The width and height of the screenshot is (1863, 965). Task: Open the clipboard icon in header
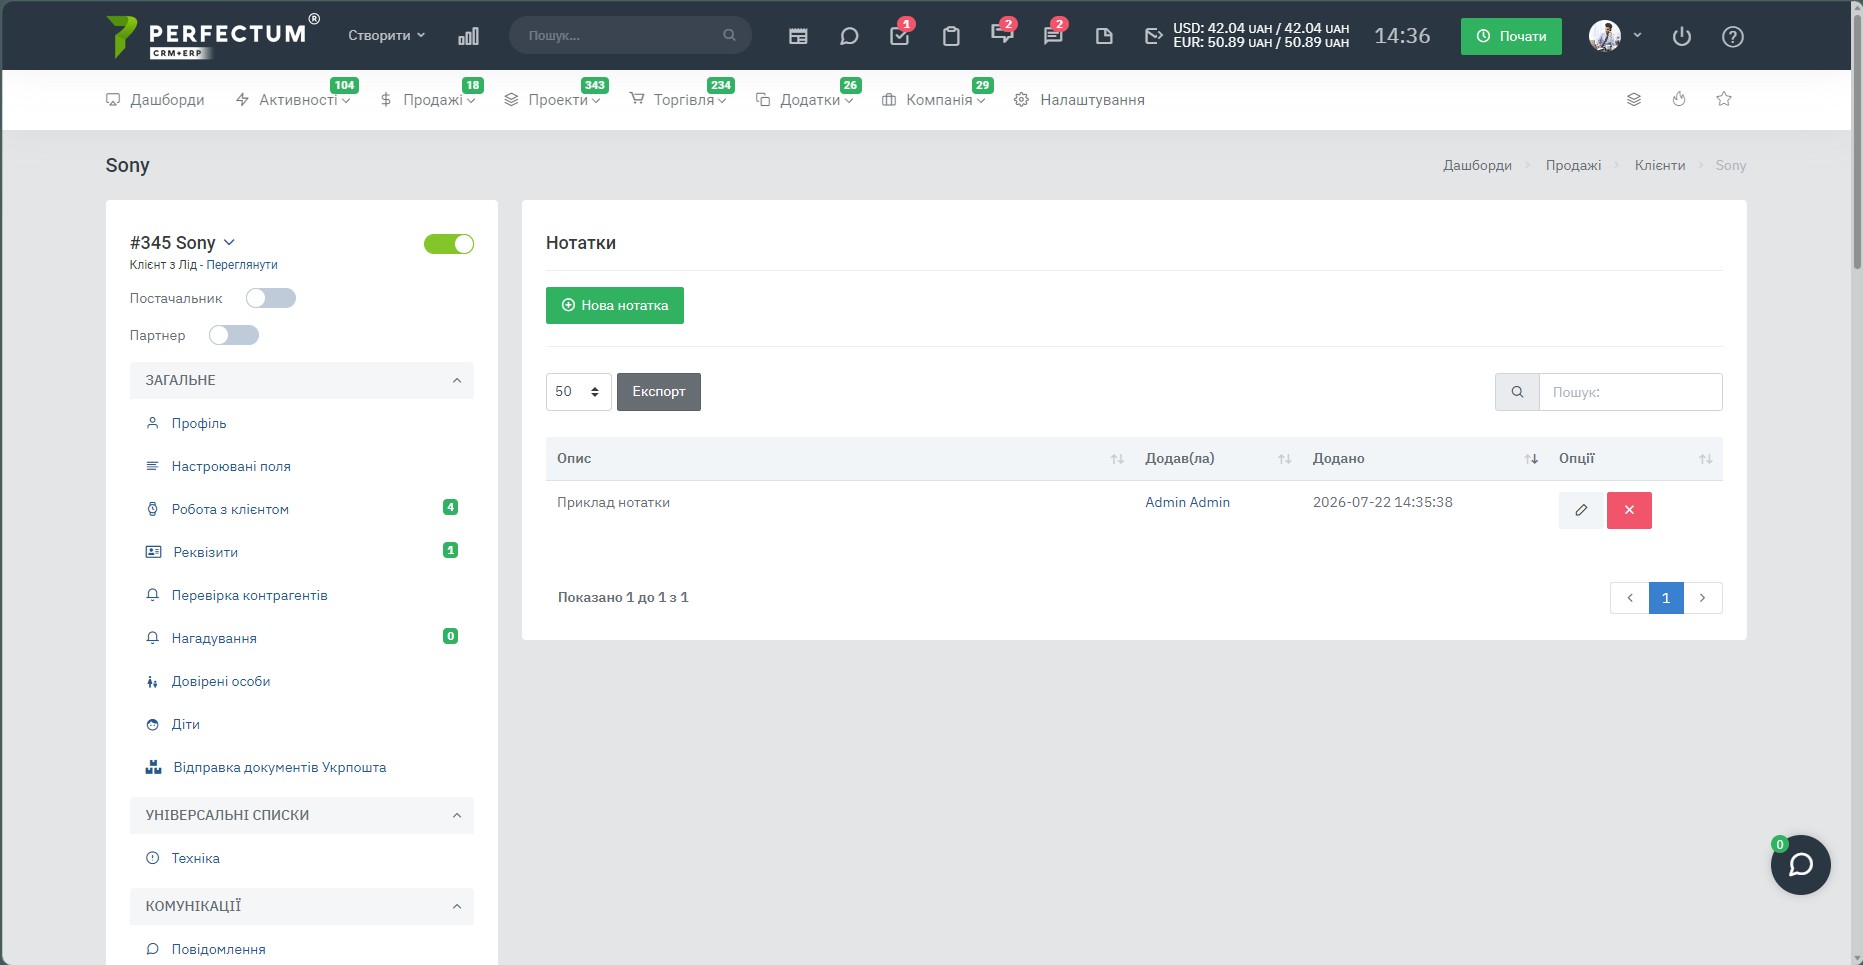coord(951,36)
